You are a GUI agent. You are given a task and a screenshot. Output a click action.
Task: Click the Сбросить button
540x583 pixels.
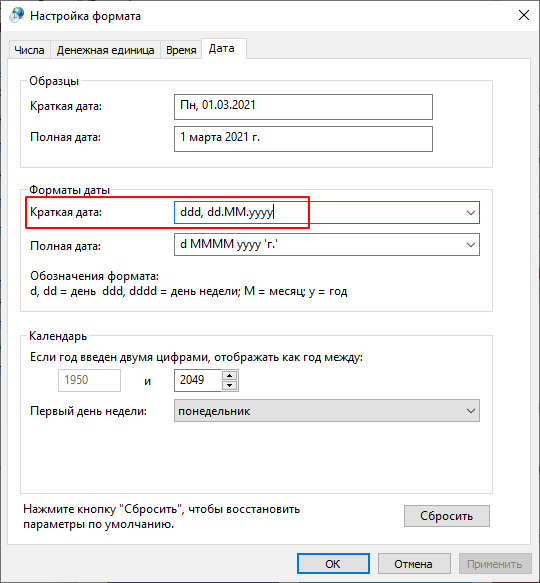coord(447,516)
